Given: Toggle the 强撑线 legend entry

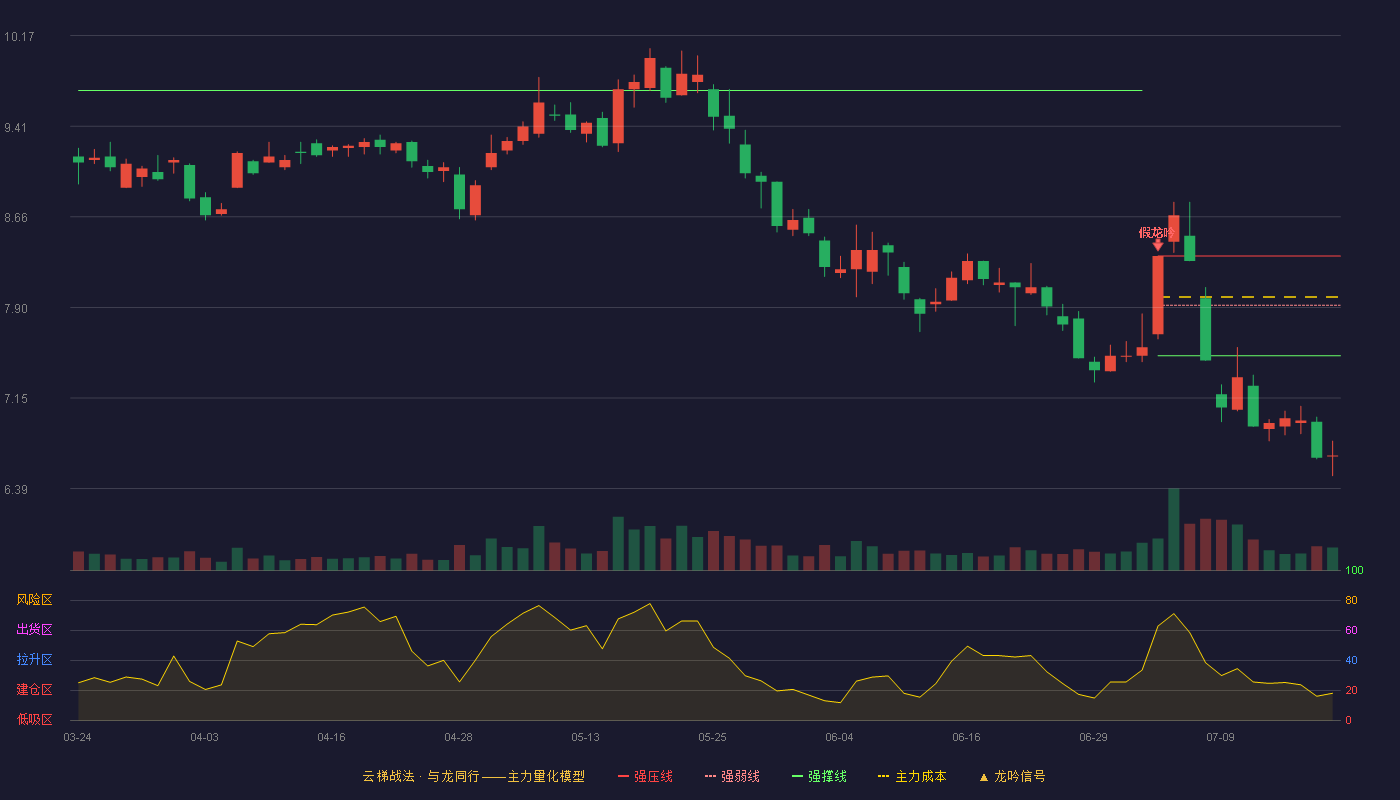Looking at the screenshot, I should [819, 776].
